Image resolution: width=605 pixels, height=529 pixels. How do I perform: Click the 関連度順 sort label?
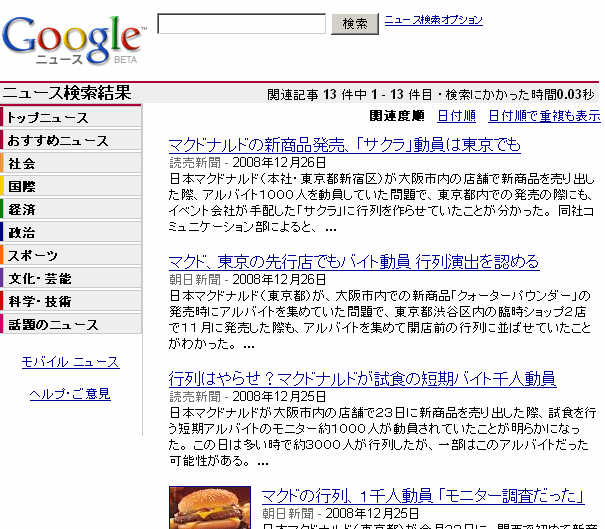click(397, 116)
